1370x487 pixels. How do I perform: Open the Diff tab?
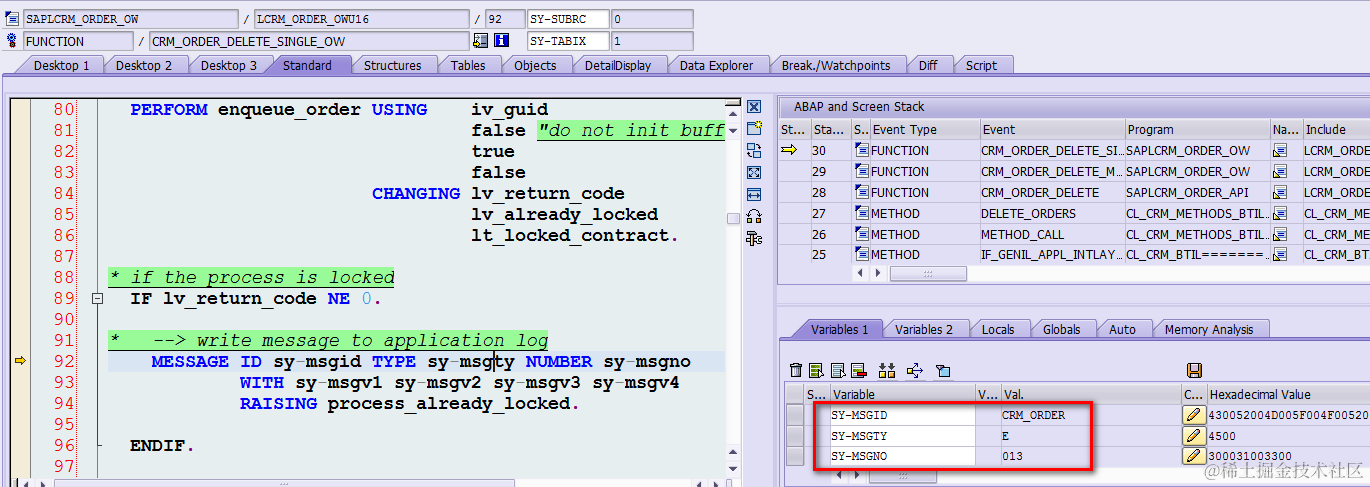point(928,65)
